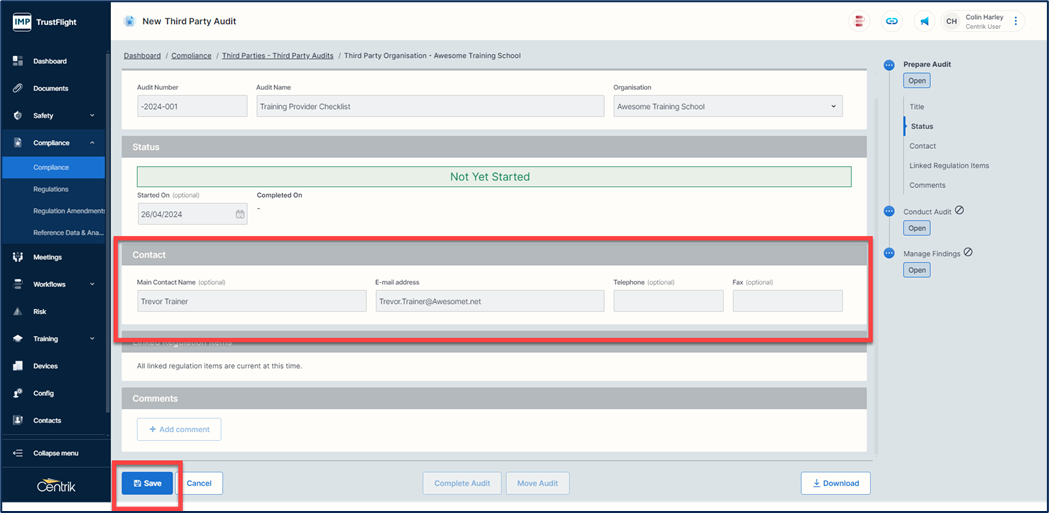Click the red database icon in header
The height and width of the screenshot is (513, 1049).
pos(858,21)
